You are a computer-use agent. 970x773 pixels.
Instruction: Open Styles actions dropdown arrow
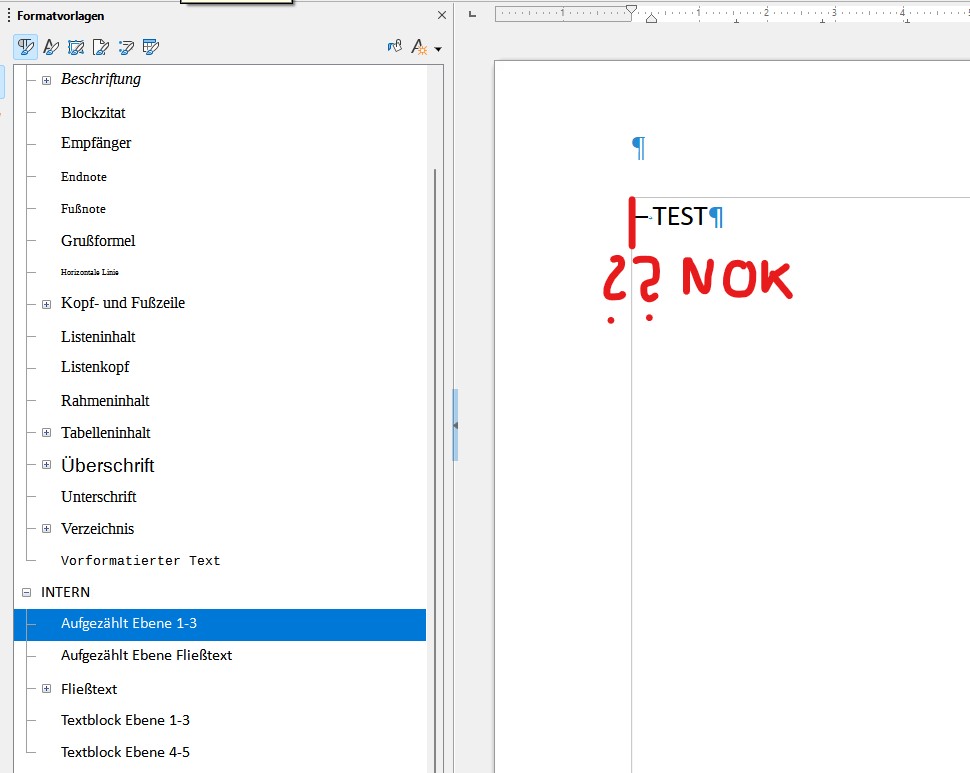[x=438, y=49]
